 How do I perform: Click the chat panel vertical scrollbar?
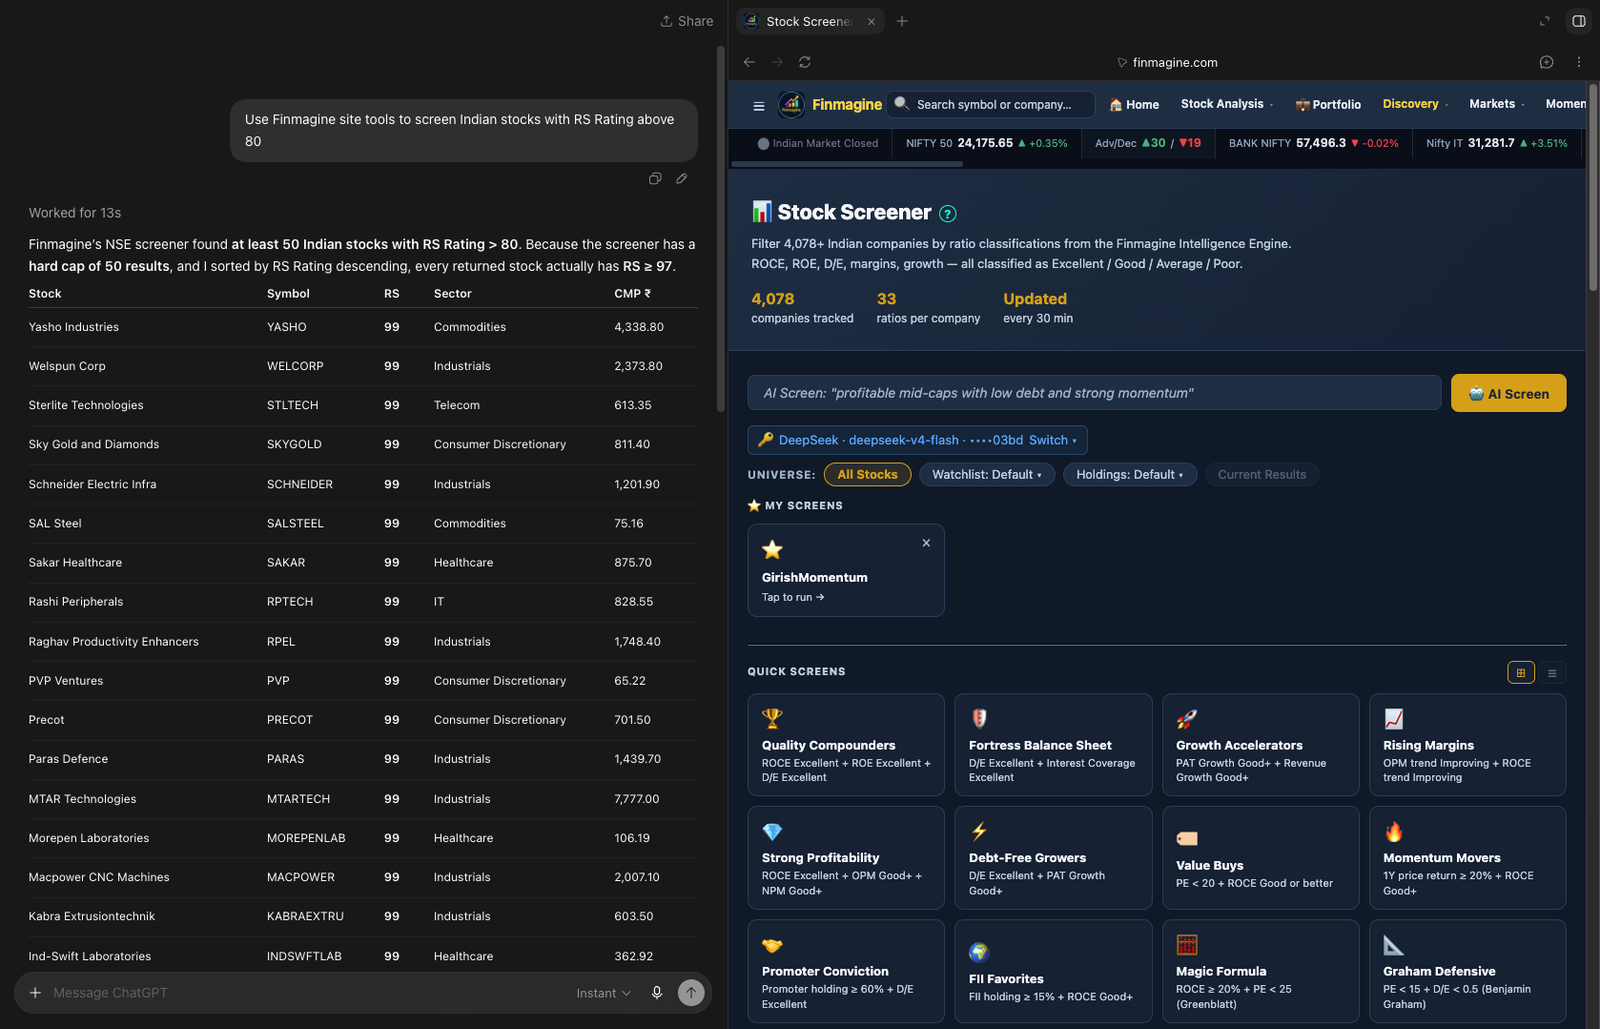click(720, 230)
